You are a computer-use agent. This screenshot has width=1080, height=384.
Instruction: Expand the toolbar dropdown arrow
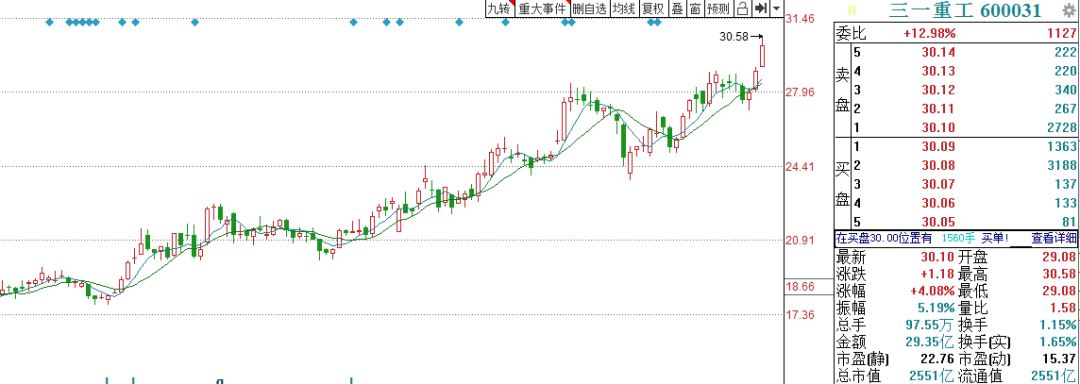pyautogui.click(x=777, y=8)
